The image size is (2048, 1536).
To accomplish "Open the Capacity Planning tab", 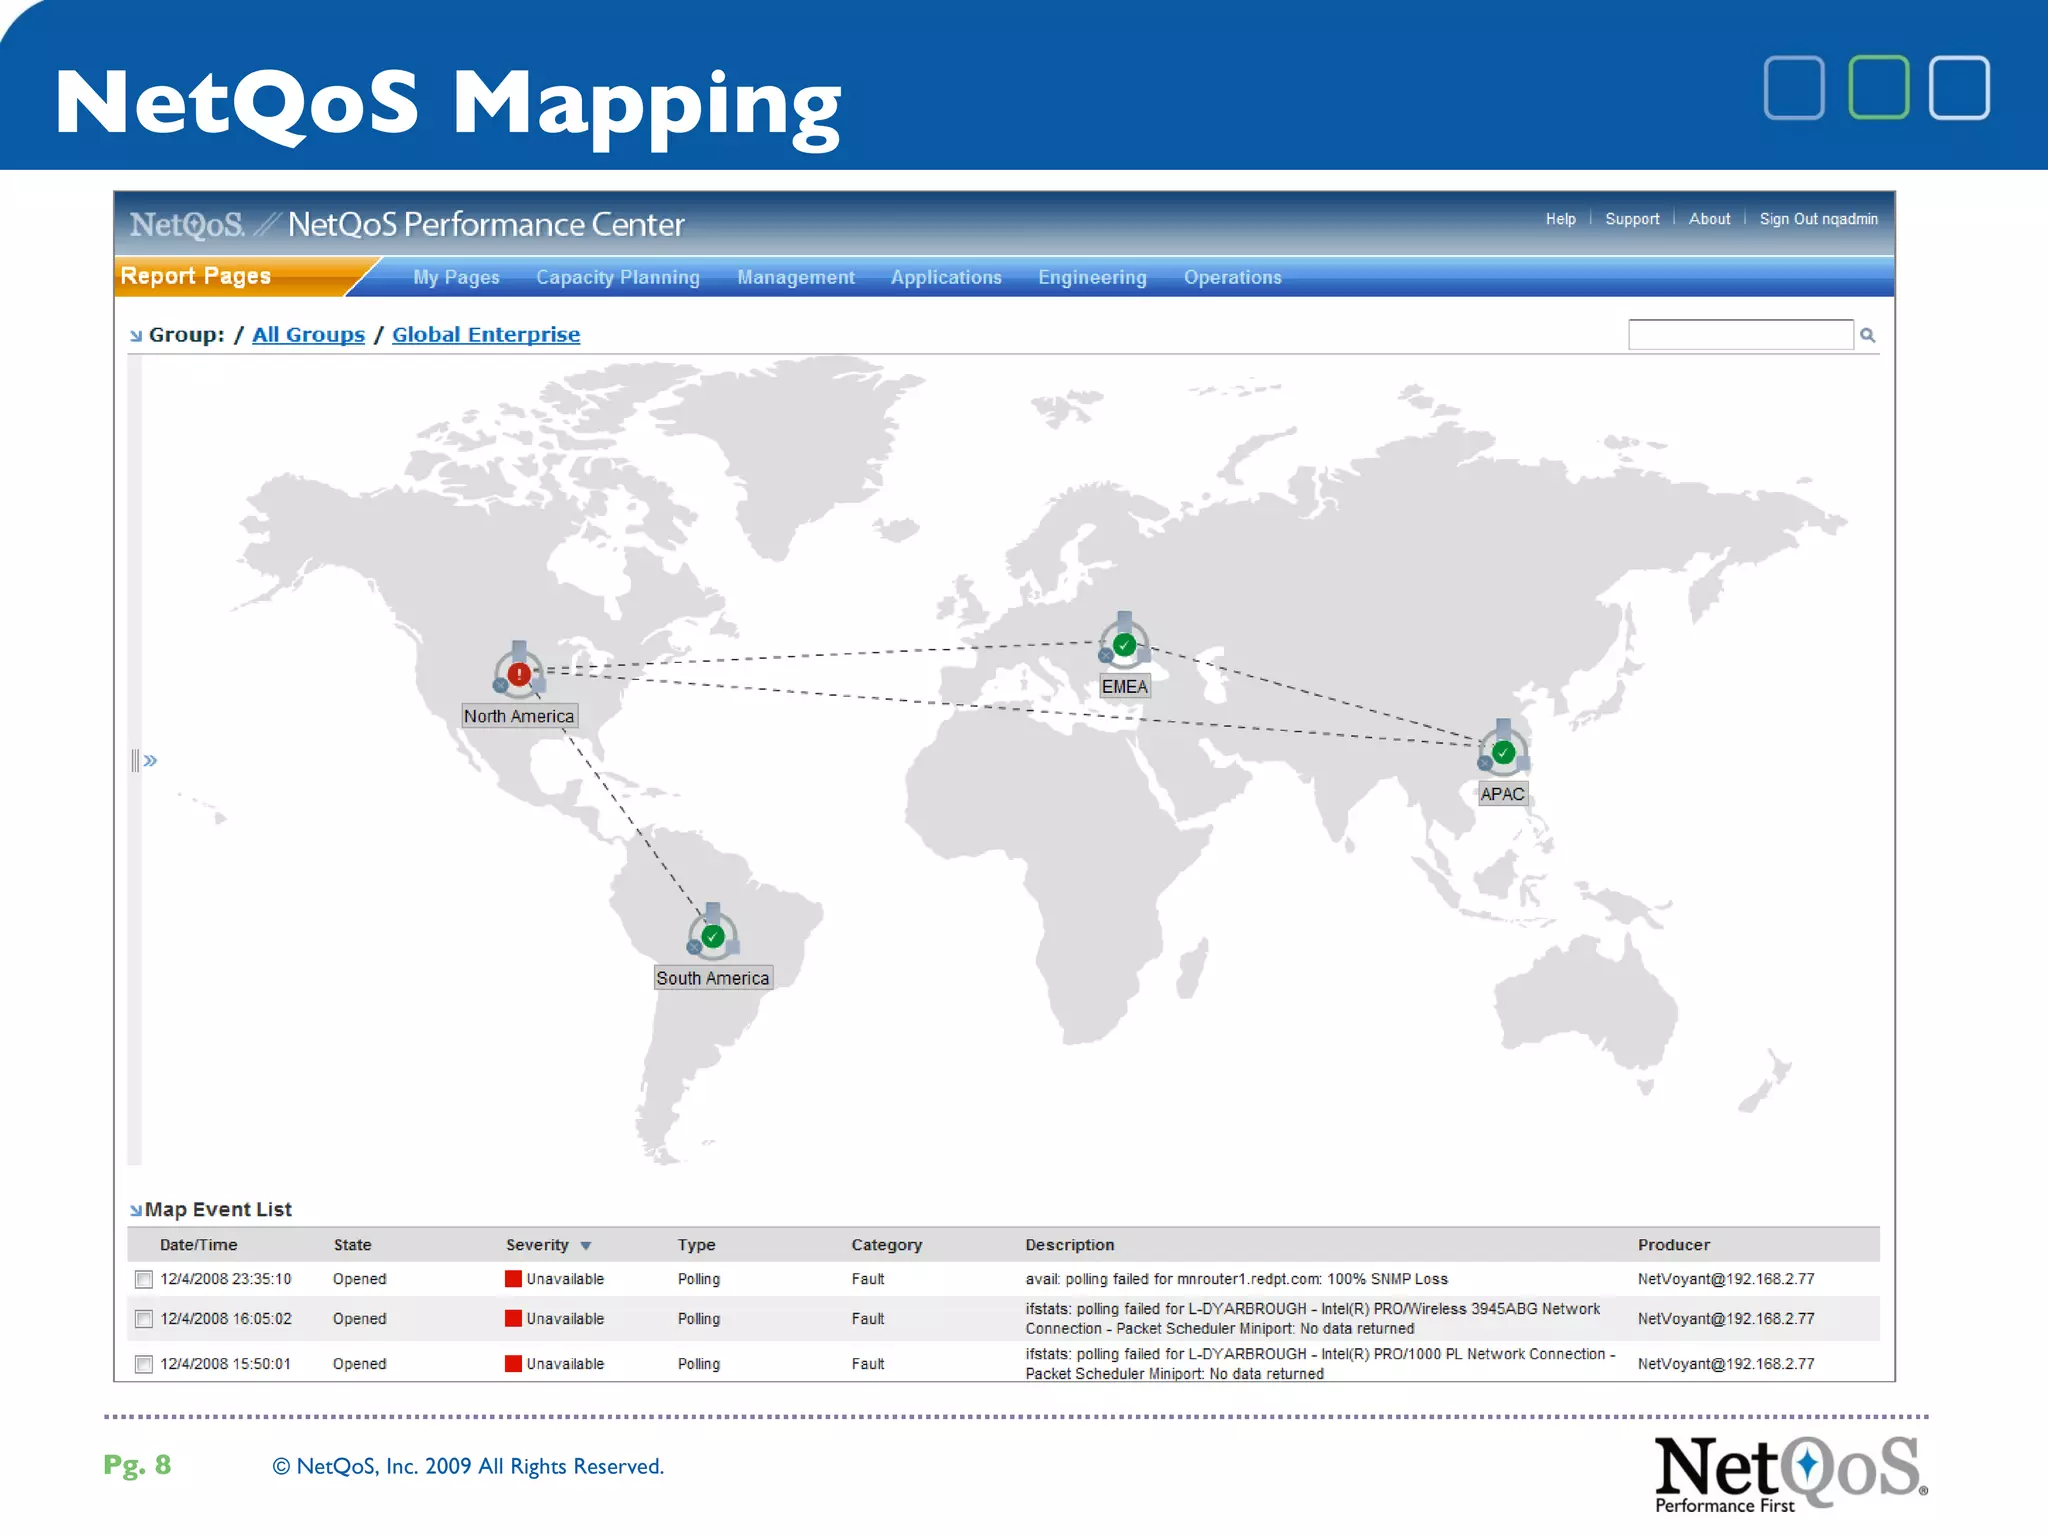I will pyautogui.click(x=617, y=277).
